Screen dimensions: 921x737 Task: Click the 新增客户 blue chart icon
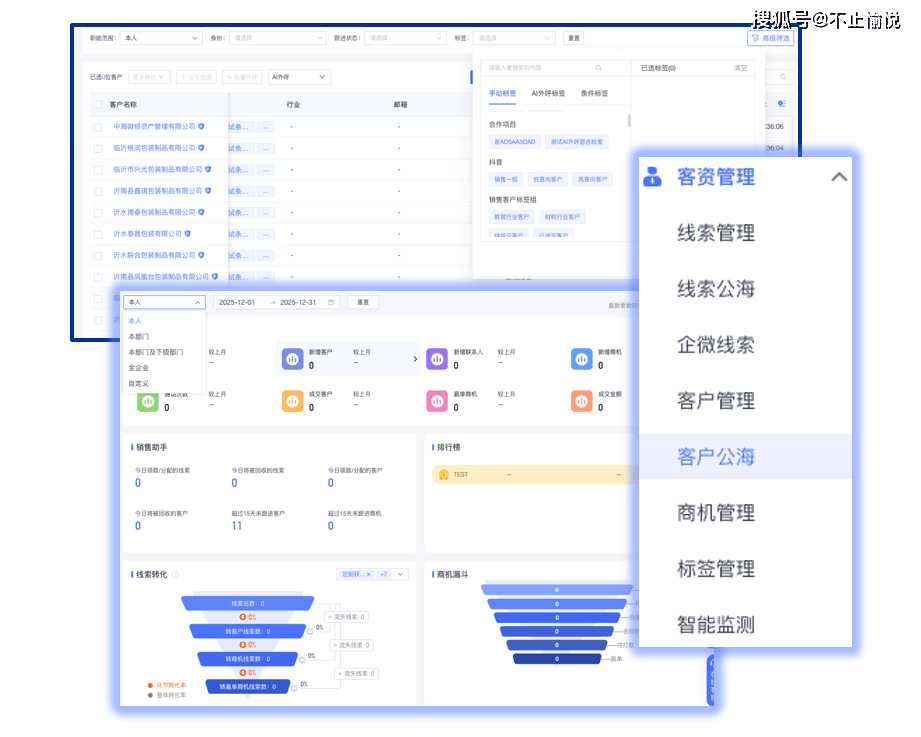(292, 358)
